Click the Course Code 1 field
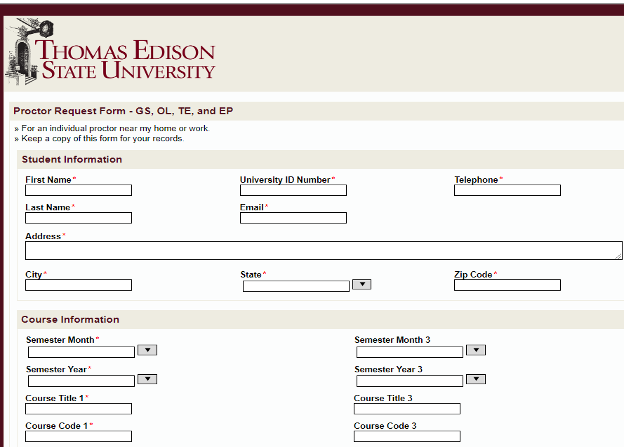 pyautogui.click(x=78, y=436)
